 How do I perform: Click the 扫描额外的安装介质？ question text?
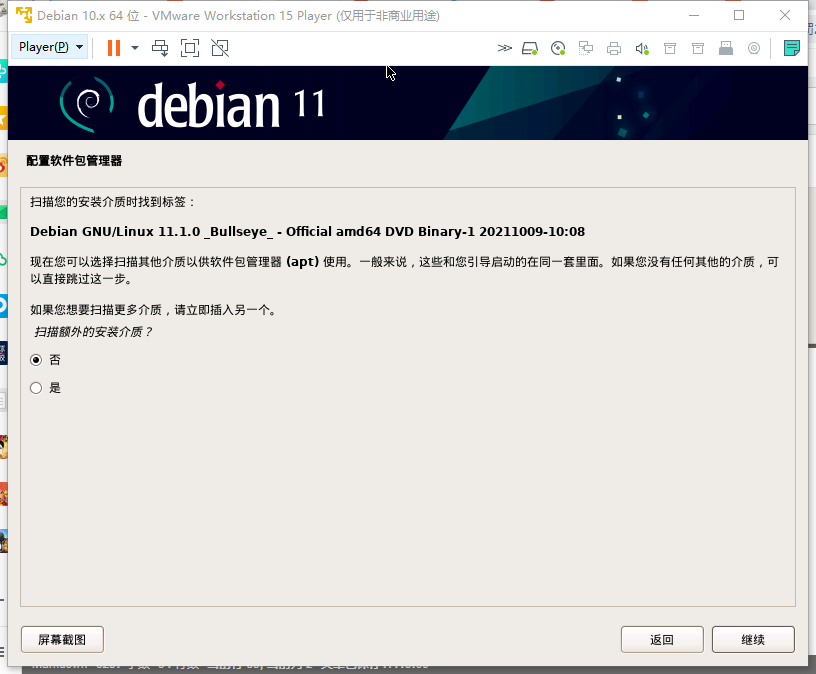tap(93, 332)
